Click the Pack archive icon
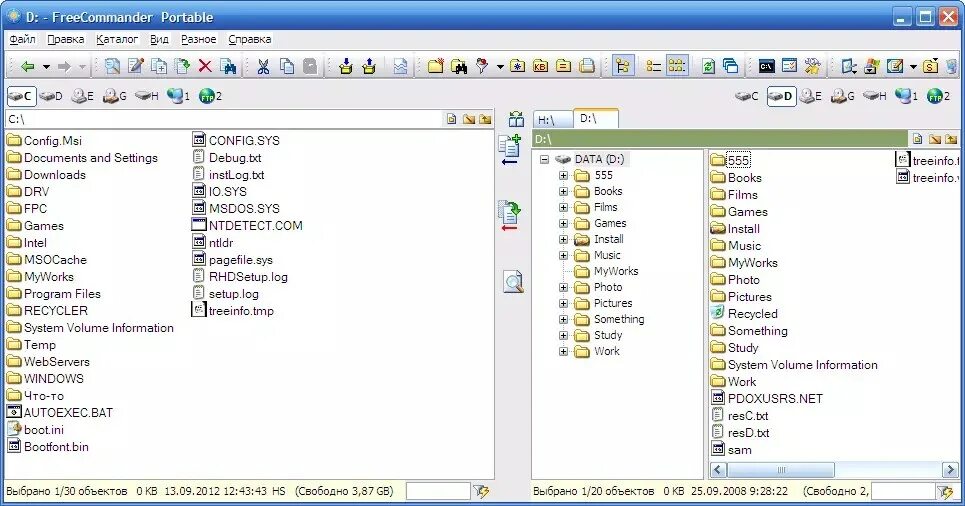The width and height of the screenshot is (965, 506). coord(346,66)
